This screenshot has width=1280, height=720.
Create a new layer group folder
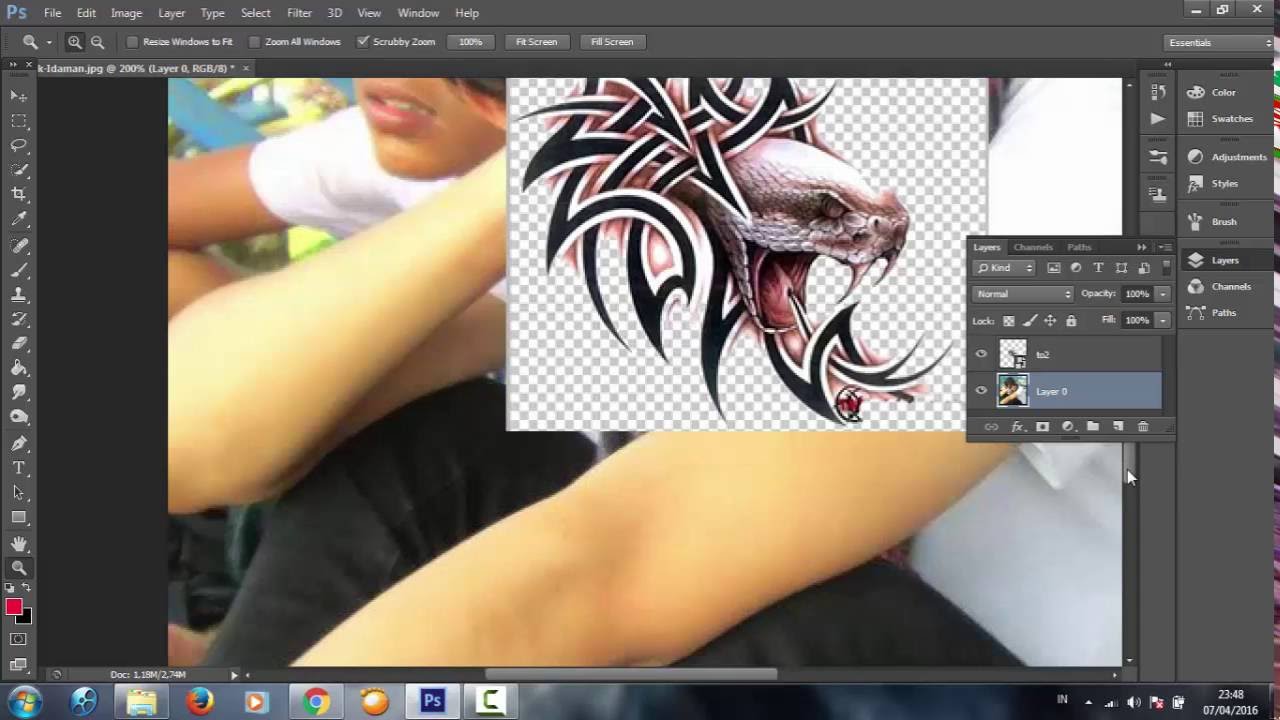pos(1093,427)
